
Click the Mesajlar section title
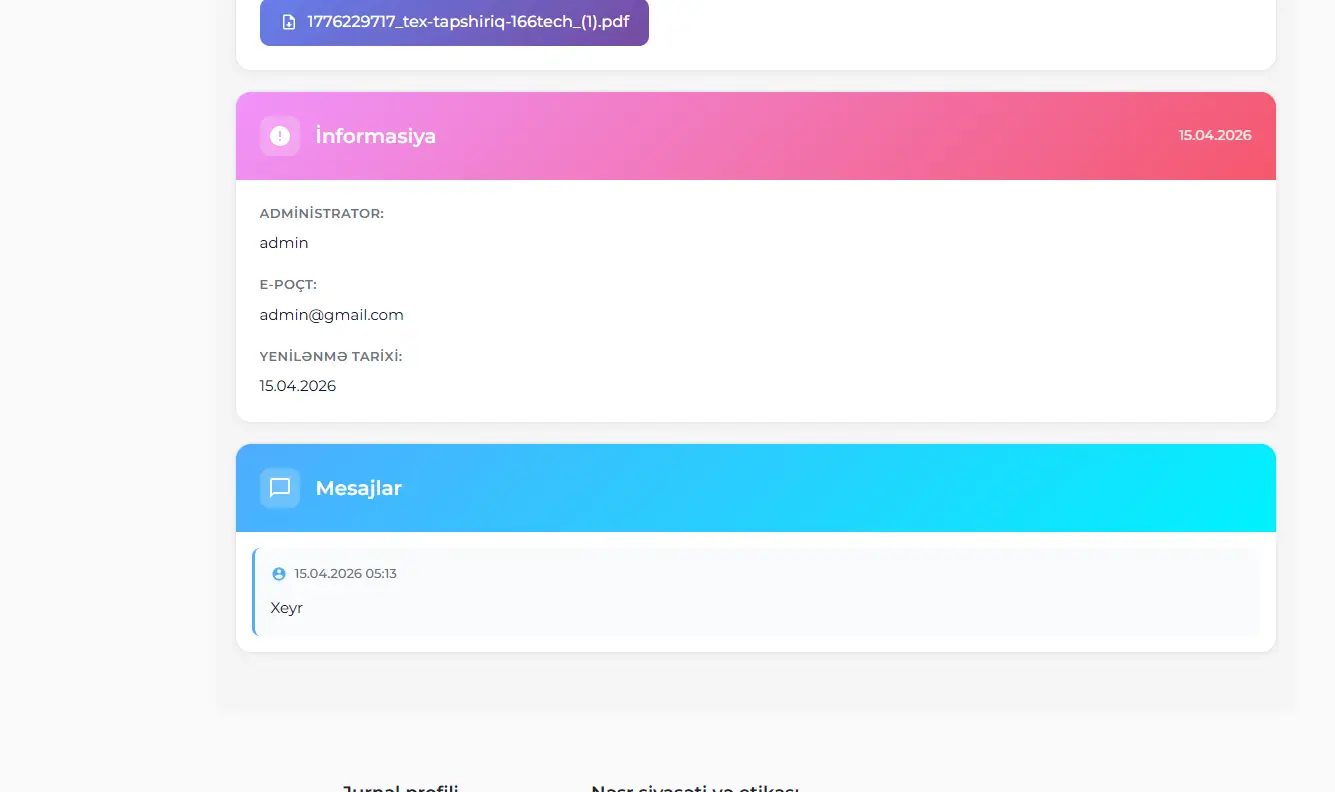tap(358, 488)
